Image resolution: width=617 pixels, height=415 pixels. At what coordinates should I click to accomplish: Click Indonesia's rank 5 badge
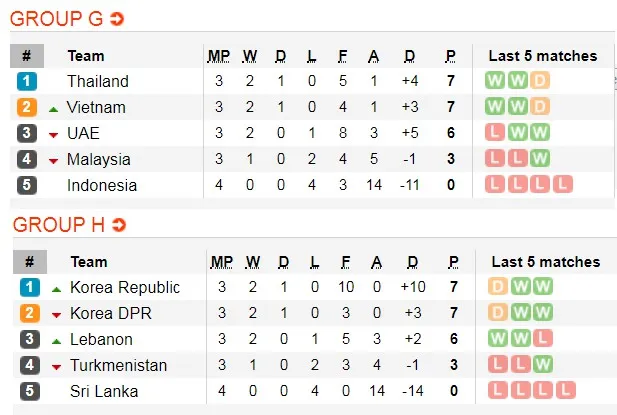pos(27,185)
